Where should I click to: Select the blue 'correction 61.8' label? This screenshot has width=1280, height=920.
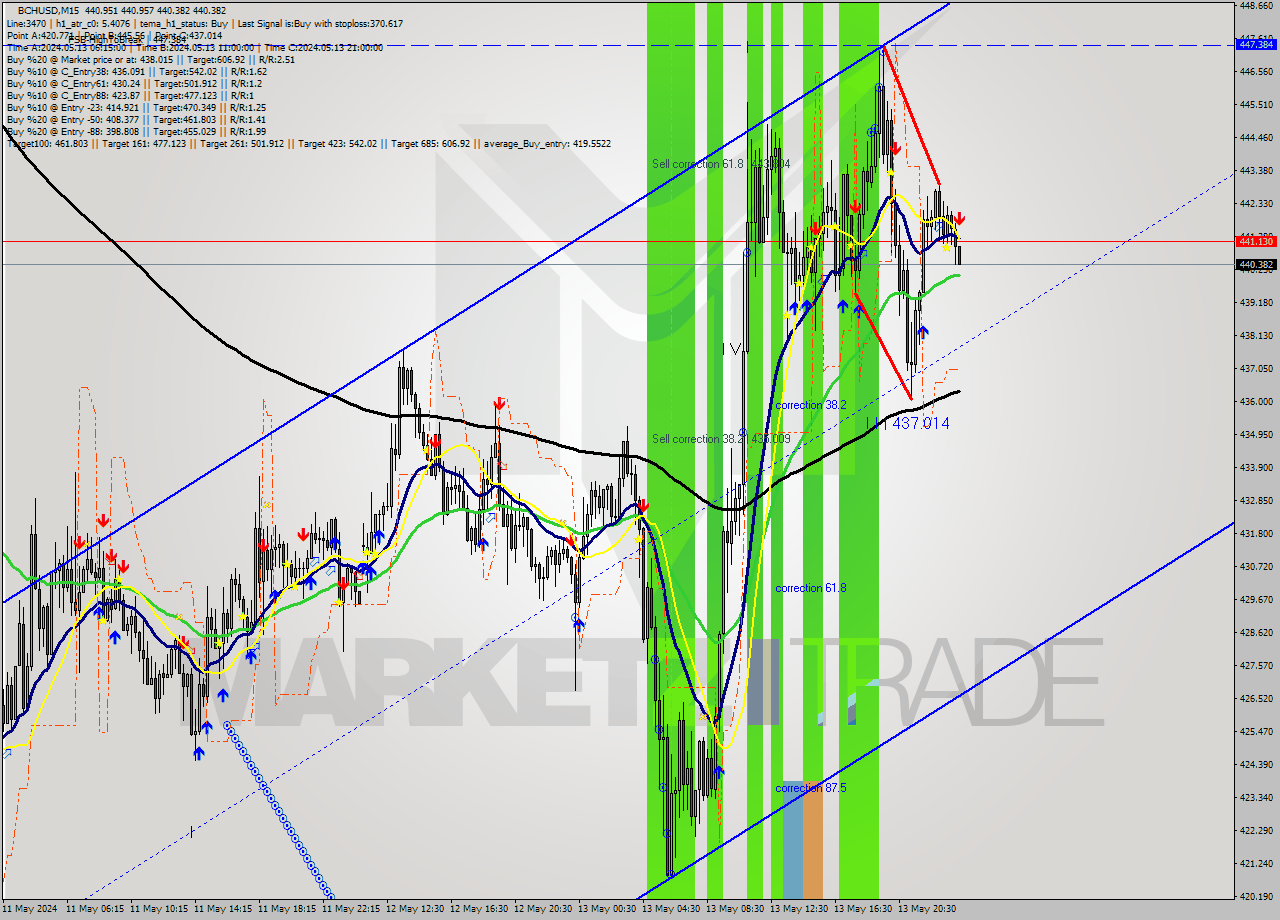(x=811, y=588)
